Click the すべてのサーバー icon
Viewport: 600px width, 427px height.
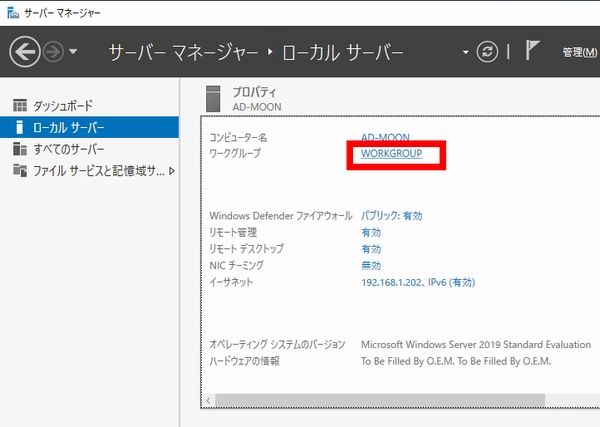tap(20, 149)
